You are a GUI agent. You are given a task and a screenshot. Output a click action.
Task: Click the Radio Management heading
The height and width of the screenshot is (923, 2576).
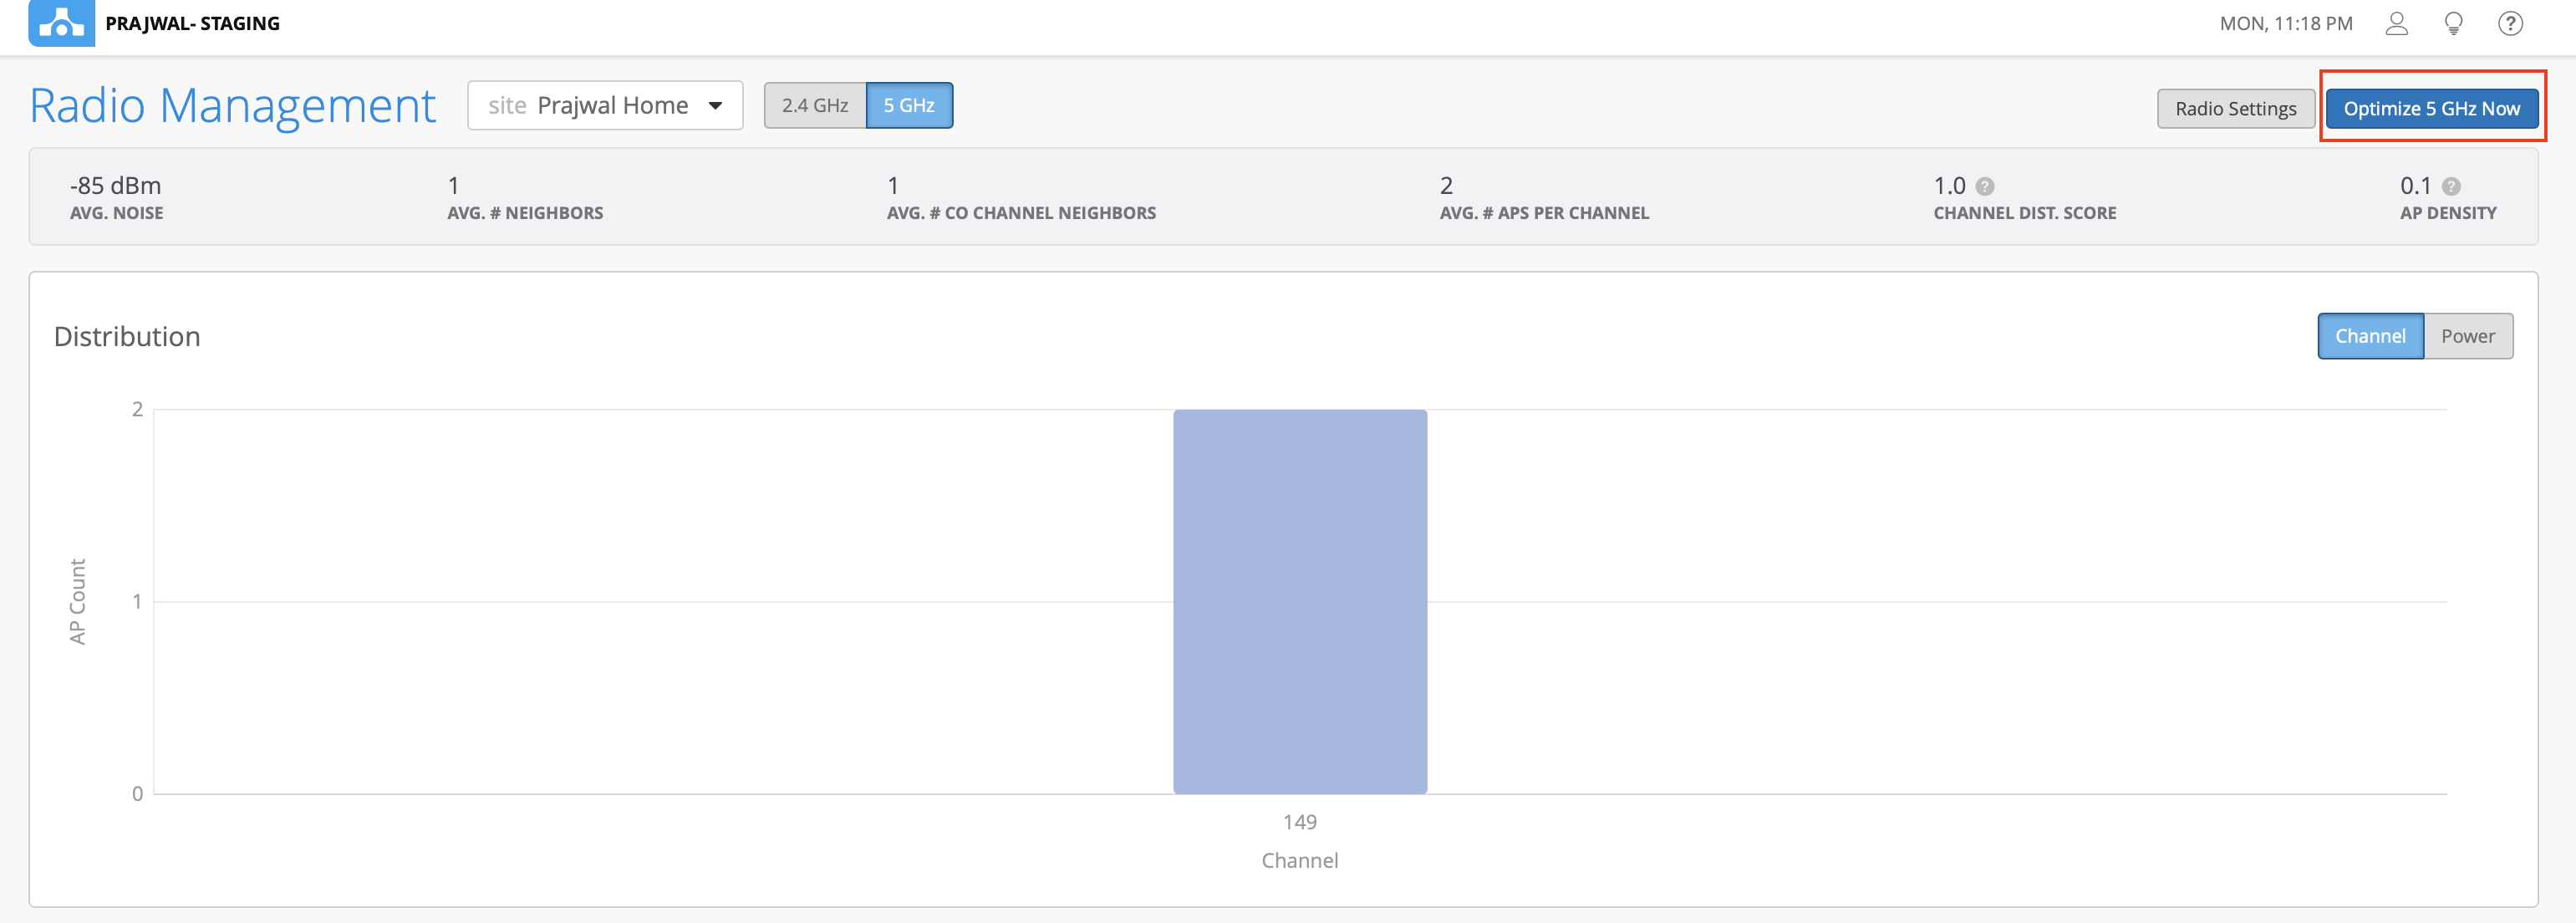pyautogui.click(x=232, y=105)
